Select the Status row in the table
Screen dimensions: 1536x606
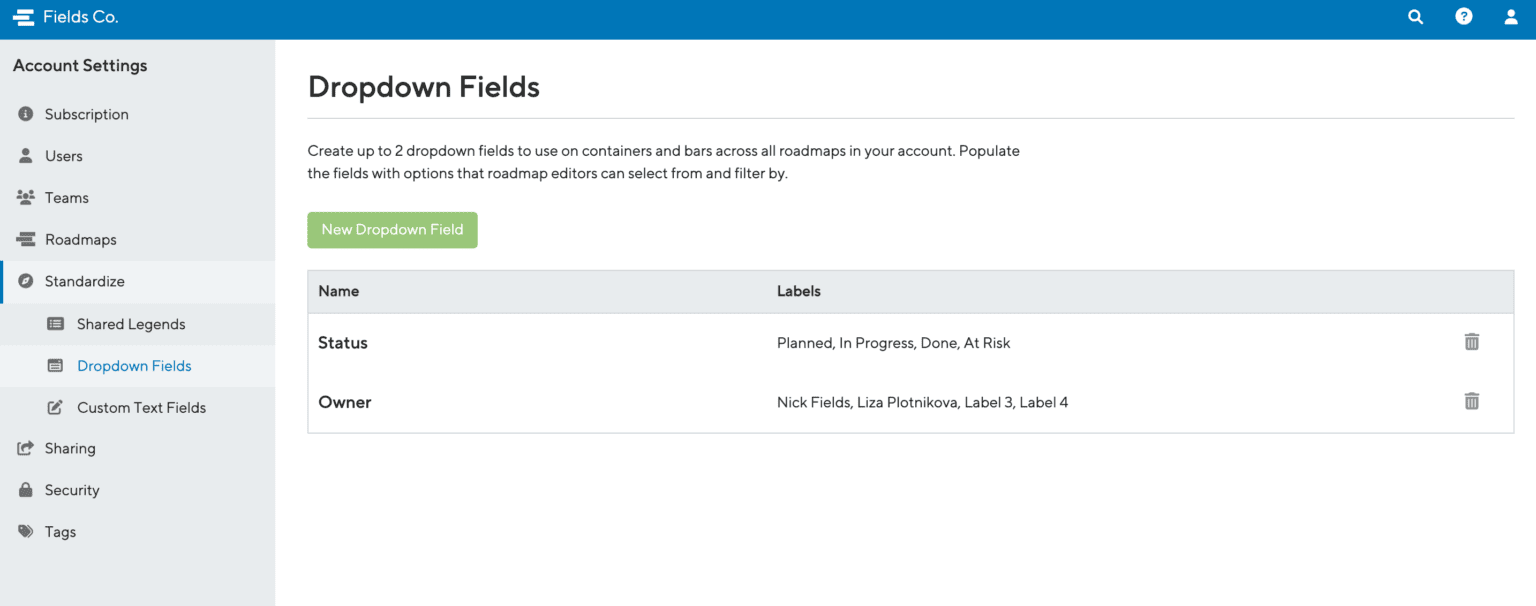pos(343,342)
